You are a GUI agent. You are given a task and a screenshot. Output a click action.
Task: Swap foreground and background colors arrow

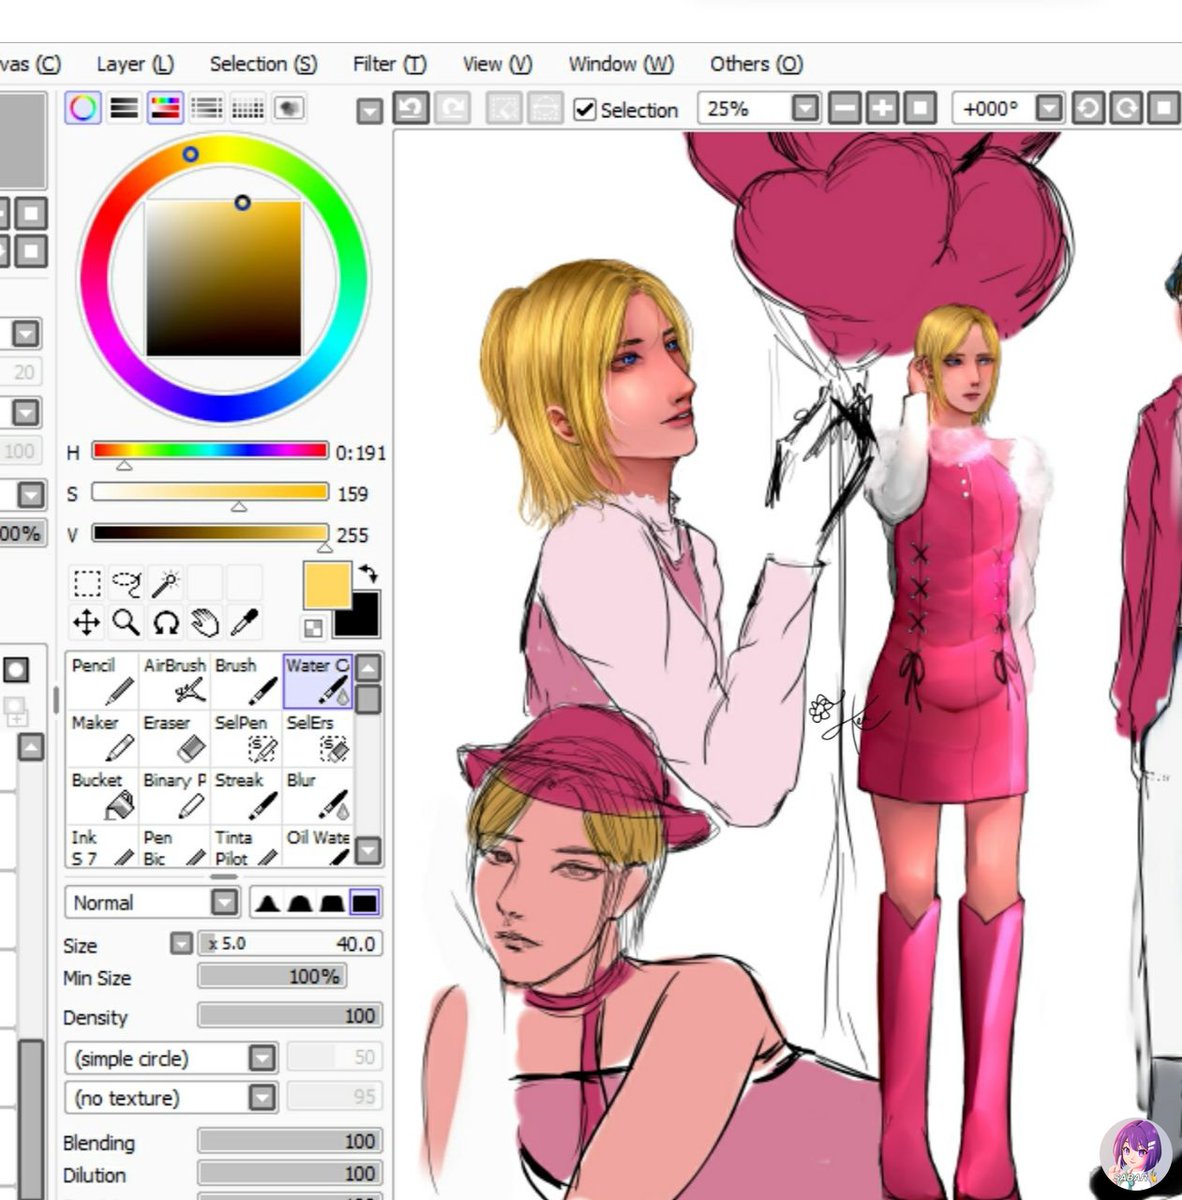[x=368, y=574]
